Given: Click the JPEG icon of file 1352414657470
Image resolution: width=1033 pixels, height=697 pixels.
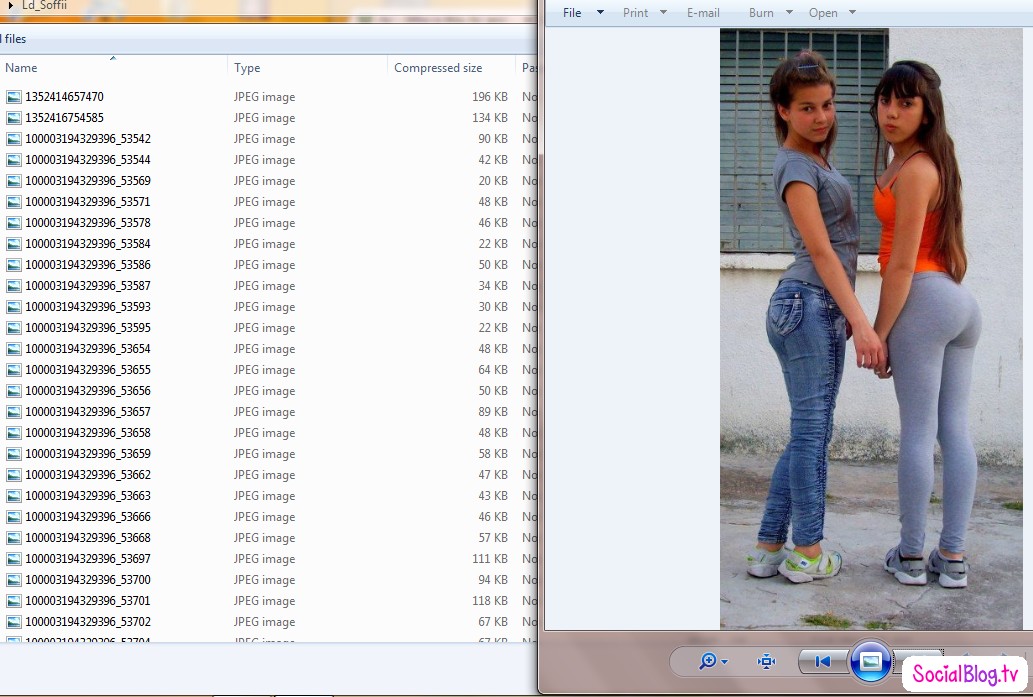Looking at the screenshot, I should click(14, 97).
